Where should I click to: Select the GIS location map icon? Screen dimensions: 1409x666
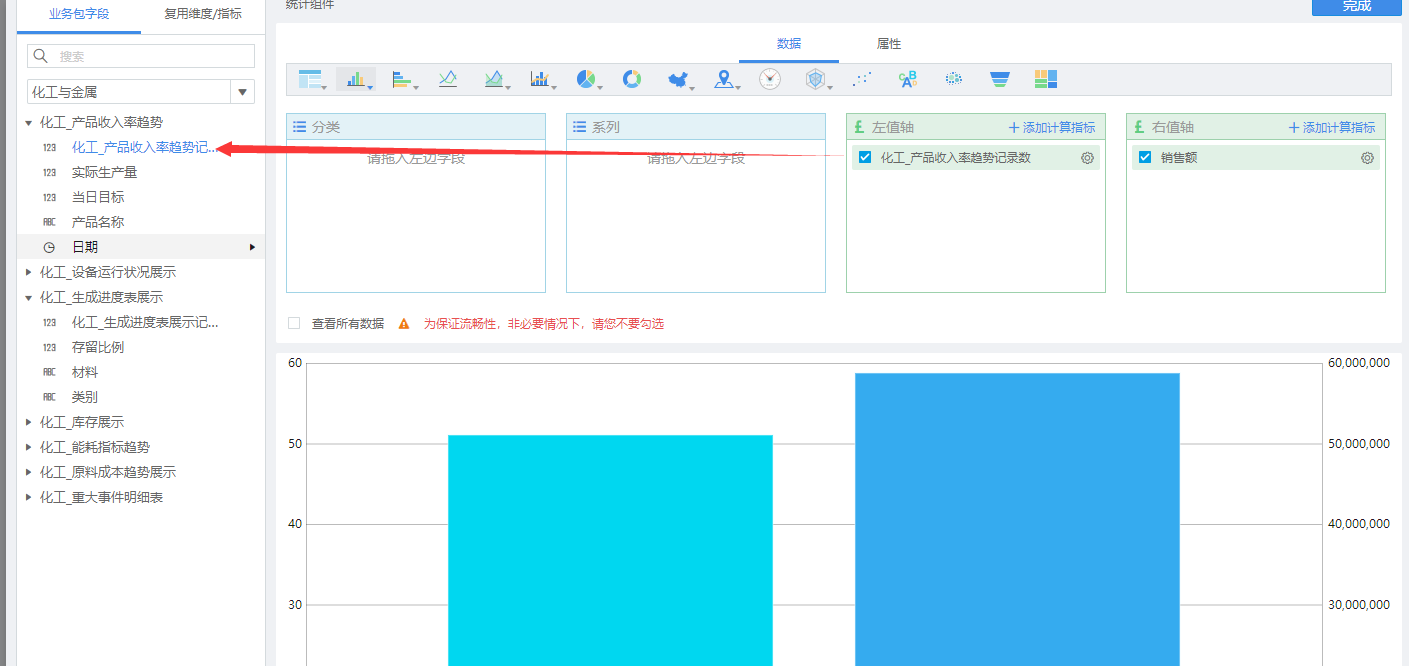click(724, 79)
